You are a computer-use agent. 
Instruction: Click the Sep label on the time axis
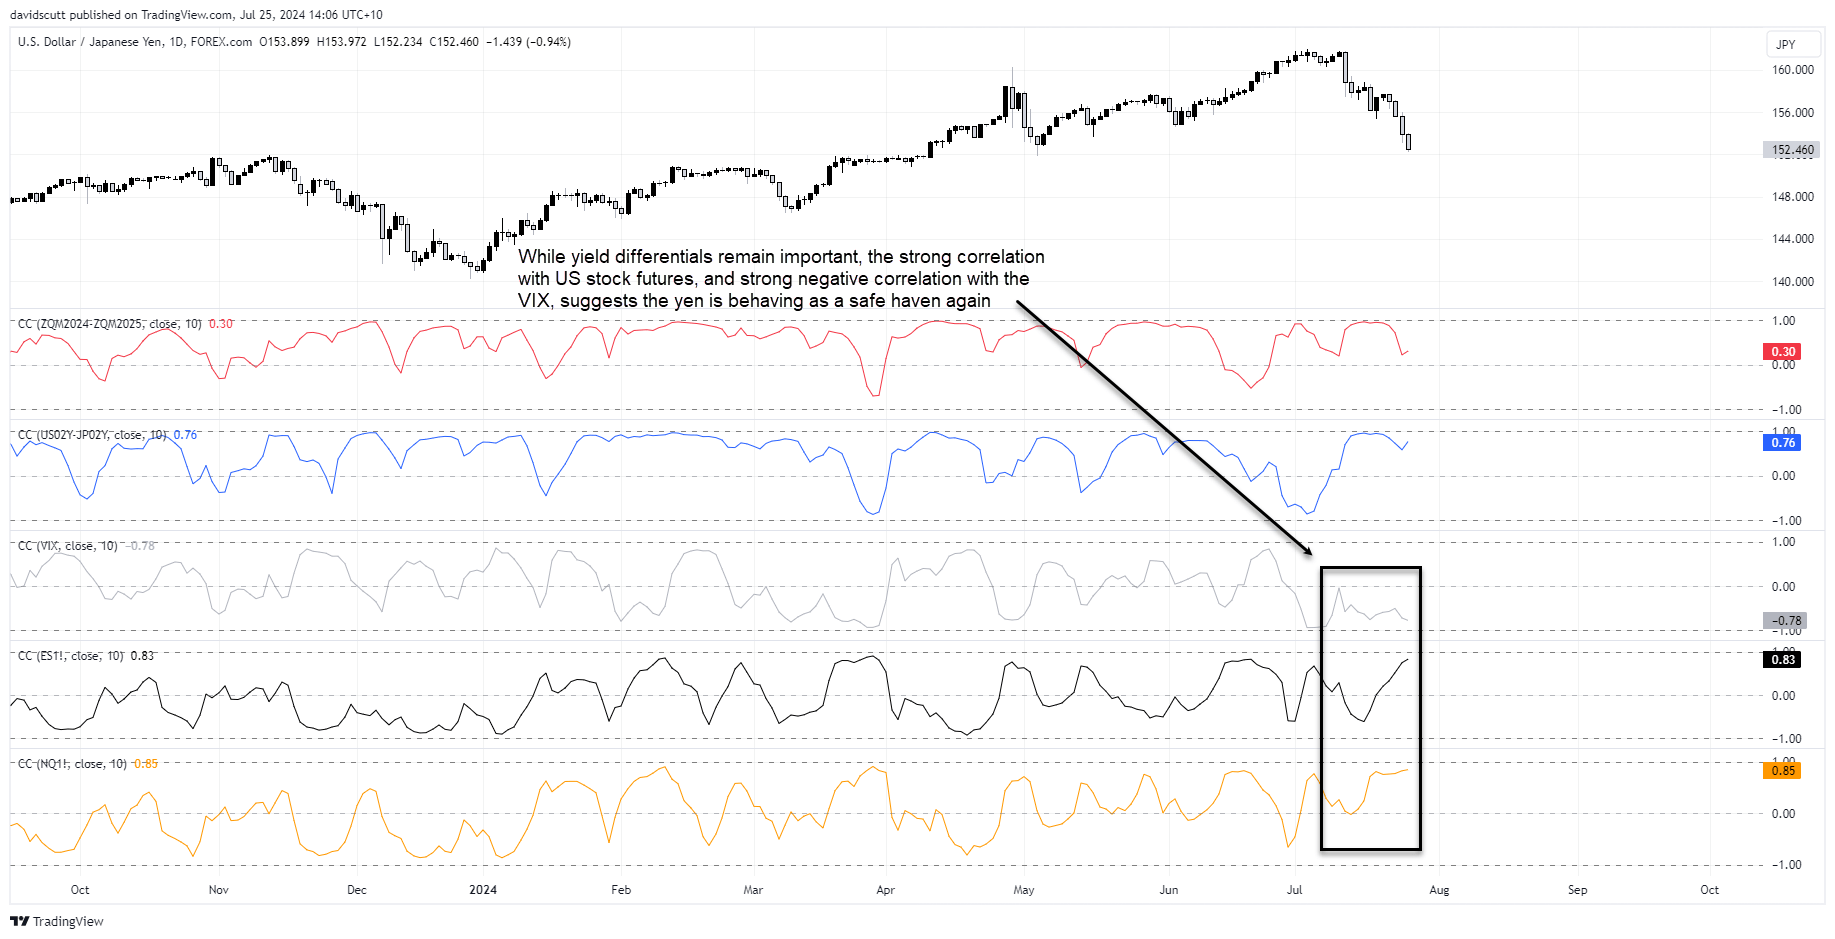[x=1577, y=890]
